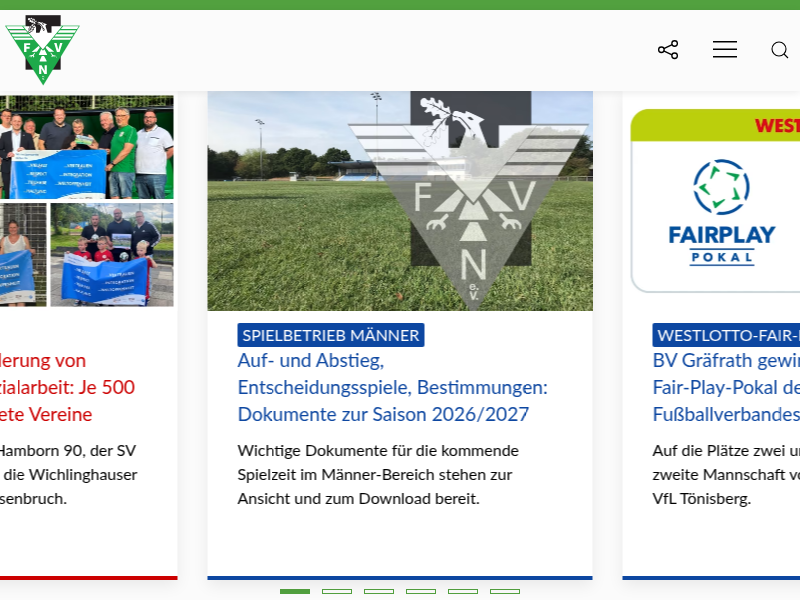This screenshot has height=600, width=800.
Task: Click text 'Wichtige Dokumente für die kommende'
Action: pyautogui.click(x=378, y=451)
